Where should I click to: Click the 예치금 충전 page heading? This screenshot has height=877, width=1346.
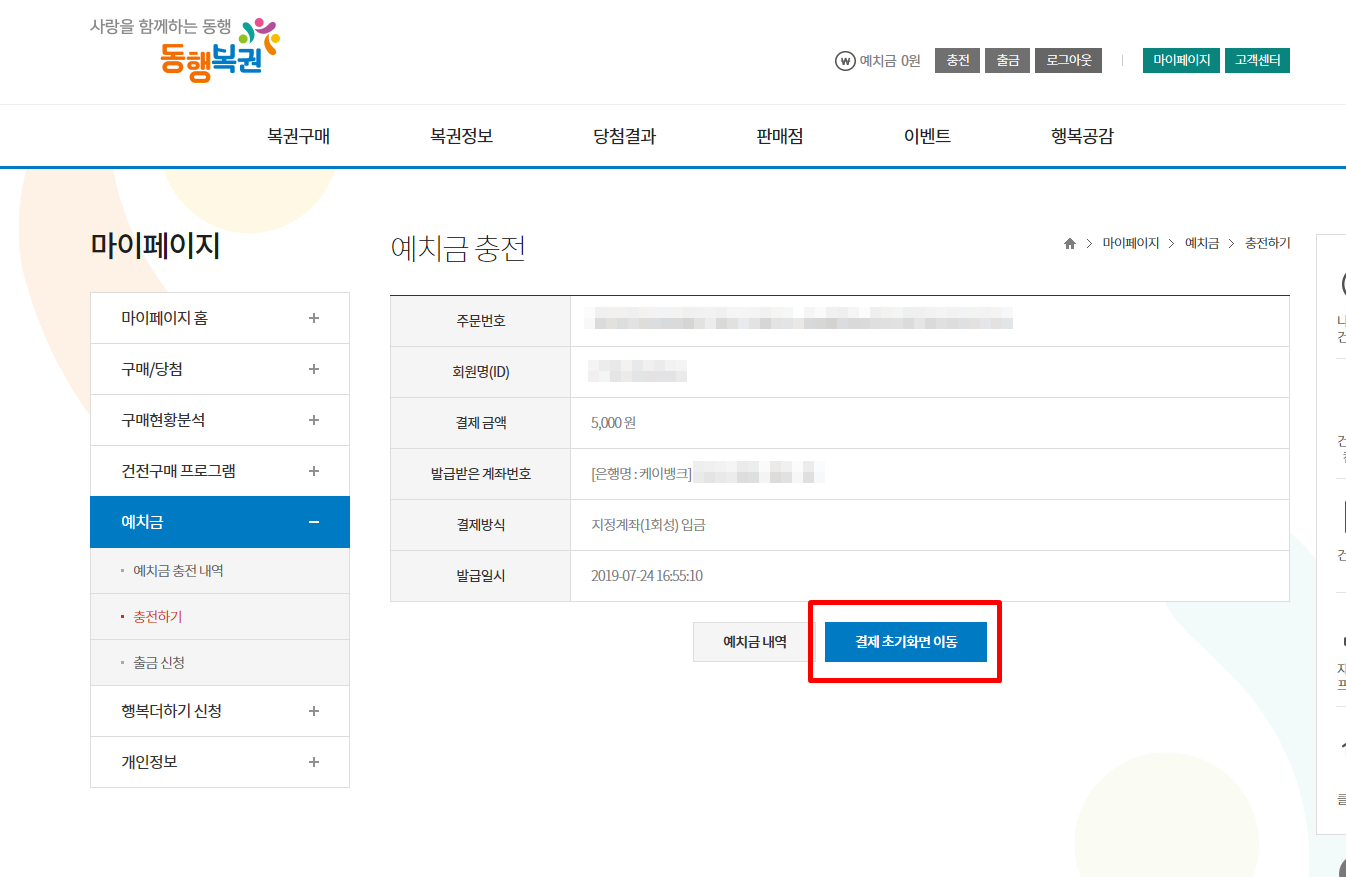click(458, 249)
